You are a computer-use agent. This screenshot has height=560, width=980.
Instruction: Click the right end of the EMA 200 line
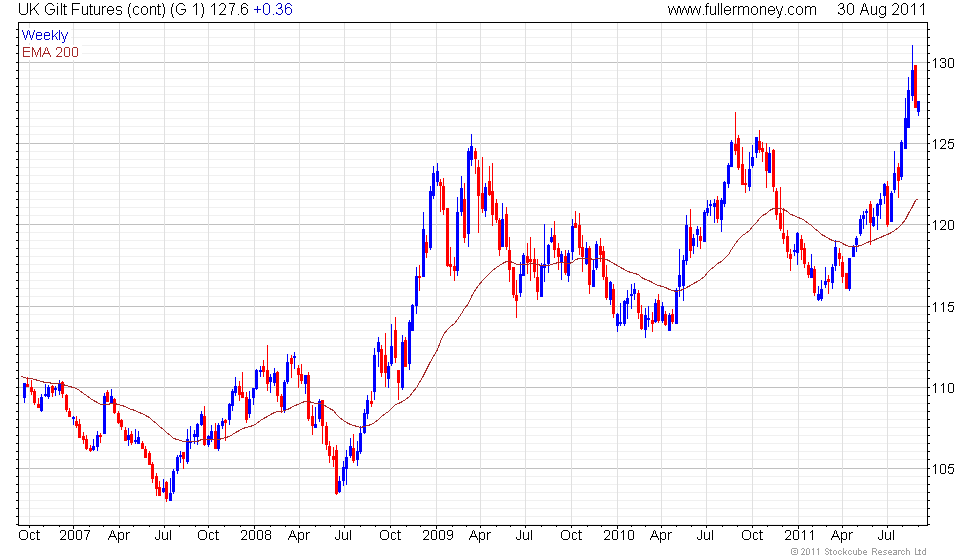(917, 199)
